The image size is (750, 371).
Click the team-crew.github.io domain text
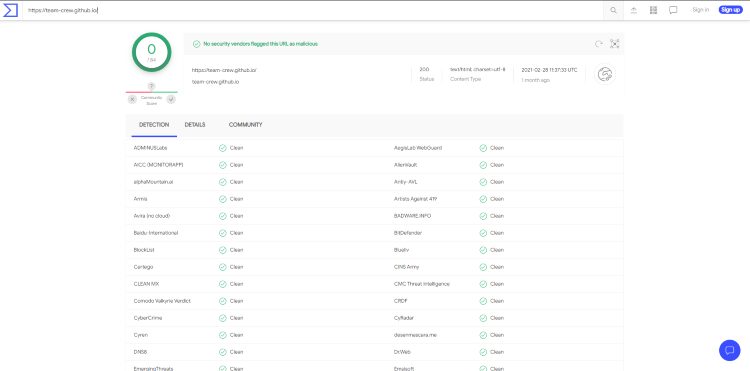tap(215, 82)
